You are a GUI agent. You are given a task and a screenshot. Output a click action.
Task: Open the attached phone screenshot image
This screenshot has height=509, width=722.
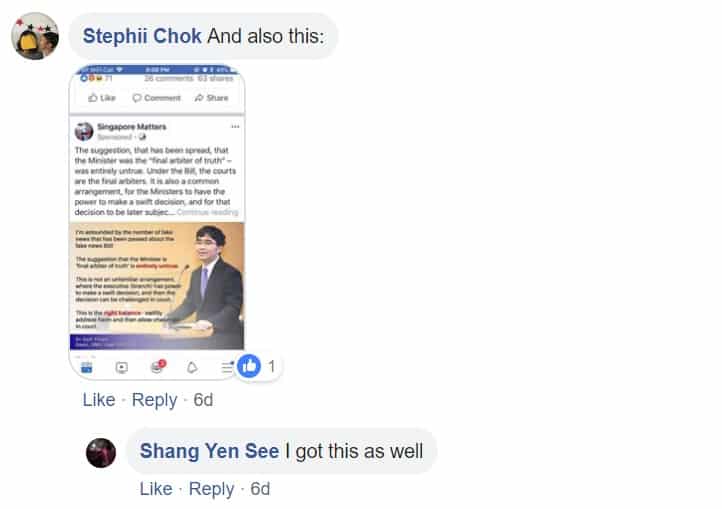157,222
